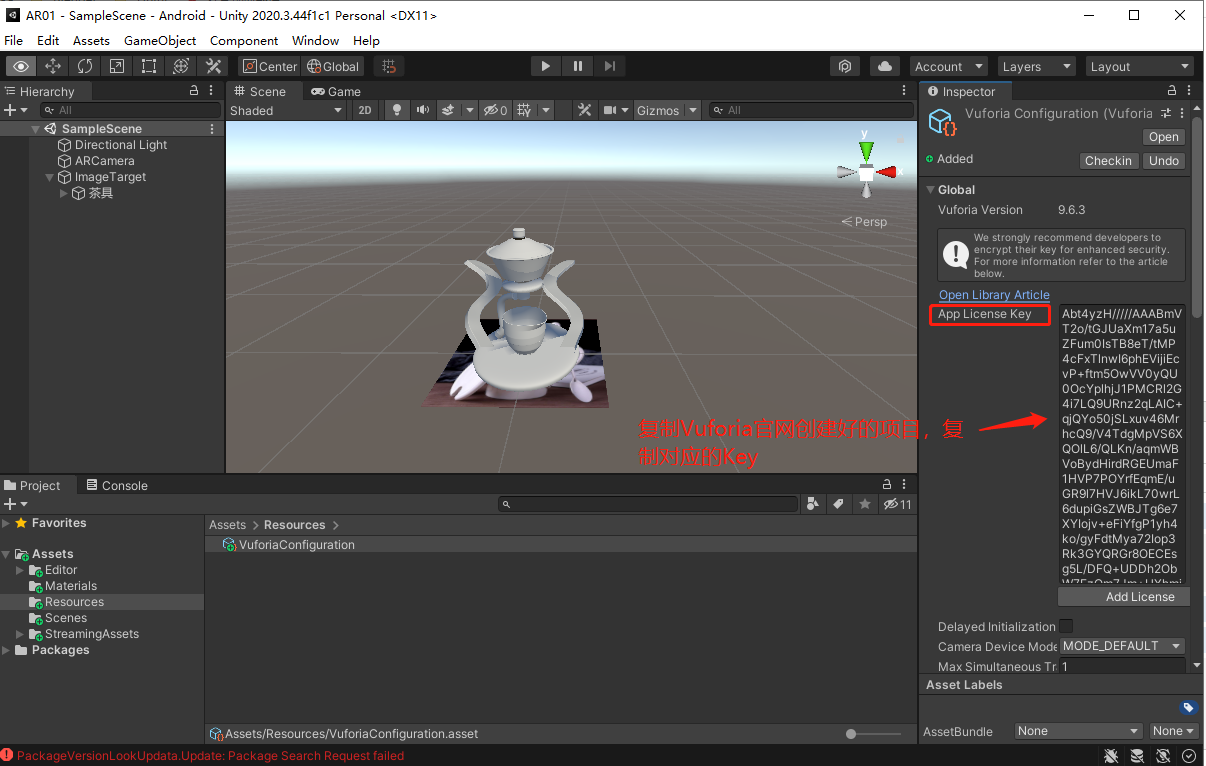
Task: Collapse the Global section in Inspector
Action: pyautogui.click(x=930, y=189)
